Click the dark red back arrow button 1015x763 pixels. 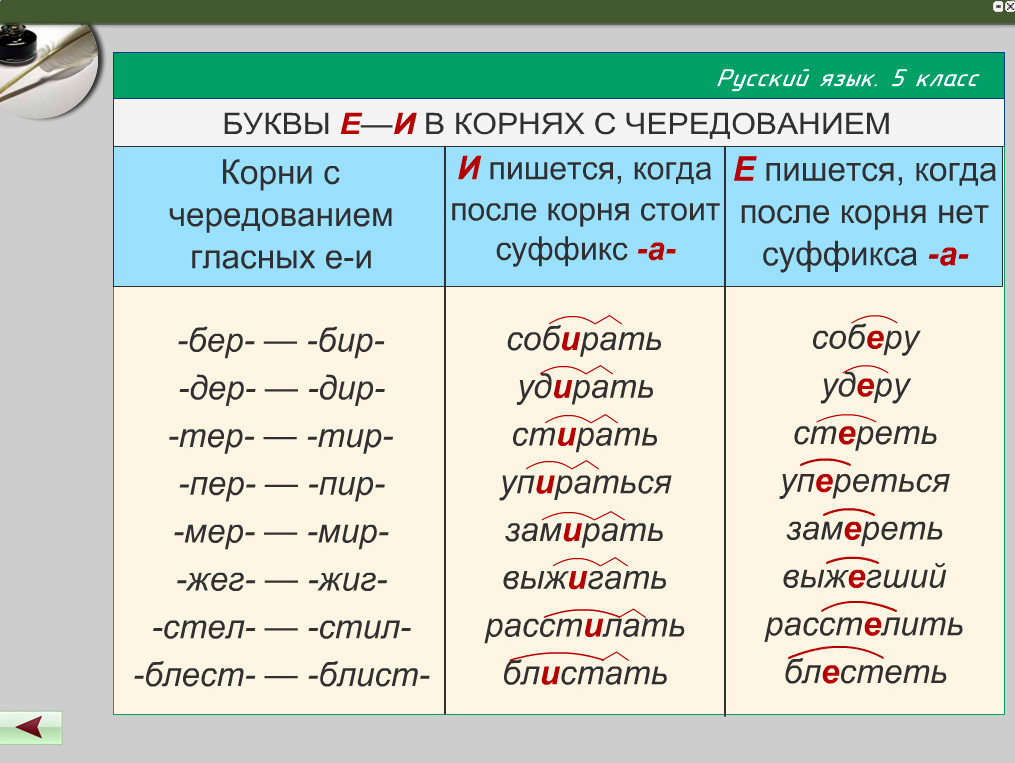[x=31, y=727]
